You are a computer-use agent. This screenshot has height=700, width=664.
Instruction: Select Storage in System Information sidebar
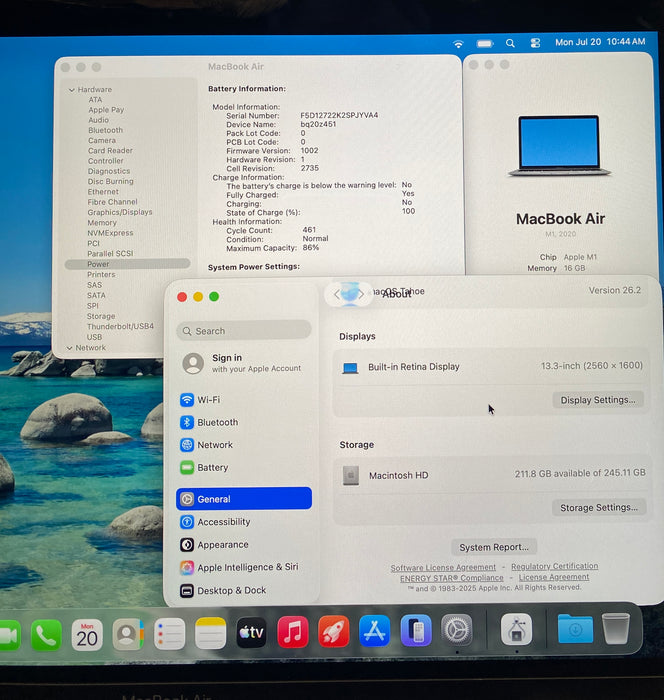[101, 316]
